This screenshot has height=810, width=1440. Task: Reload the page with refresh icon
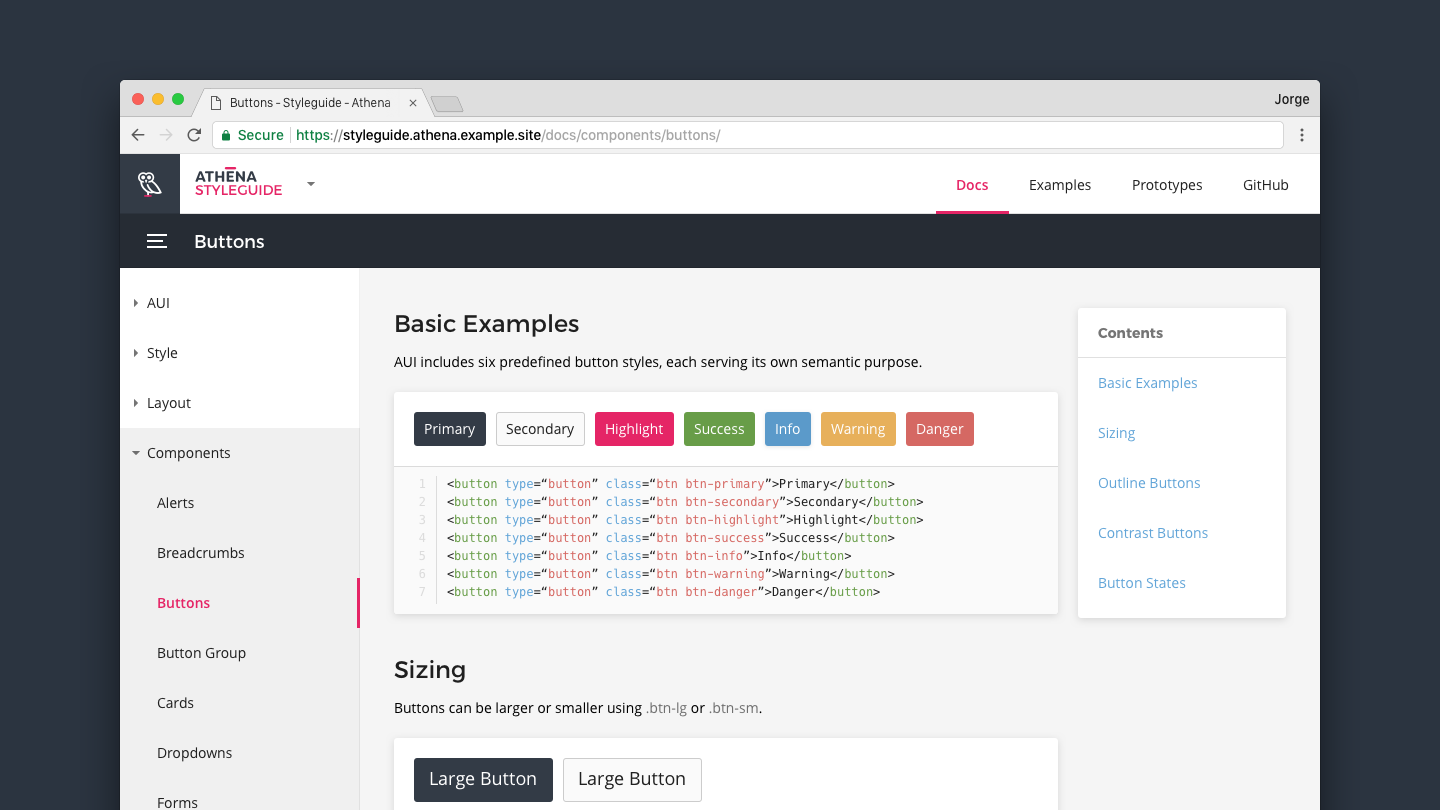click(194, 135)
